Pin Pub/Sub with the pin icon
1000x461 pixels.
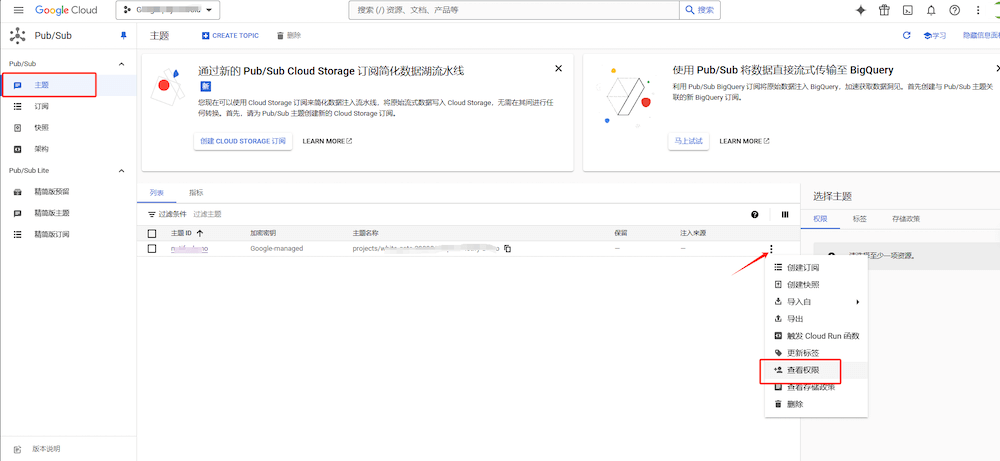124,35
